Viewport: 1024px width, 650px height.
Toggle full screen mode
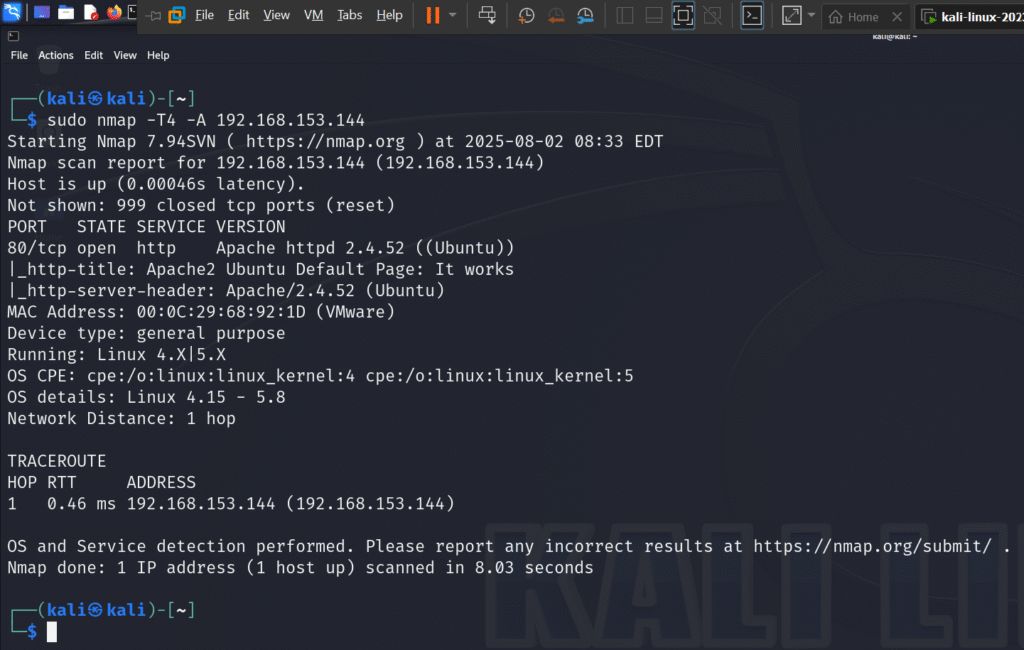[683, 16]
